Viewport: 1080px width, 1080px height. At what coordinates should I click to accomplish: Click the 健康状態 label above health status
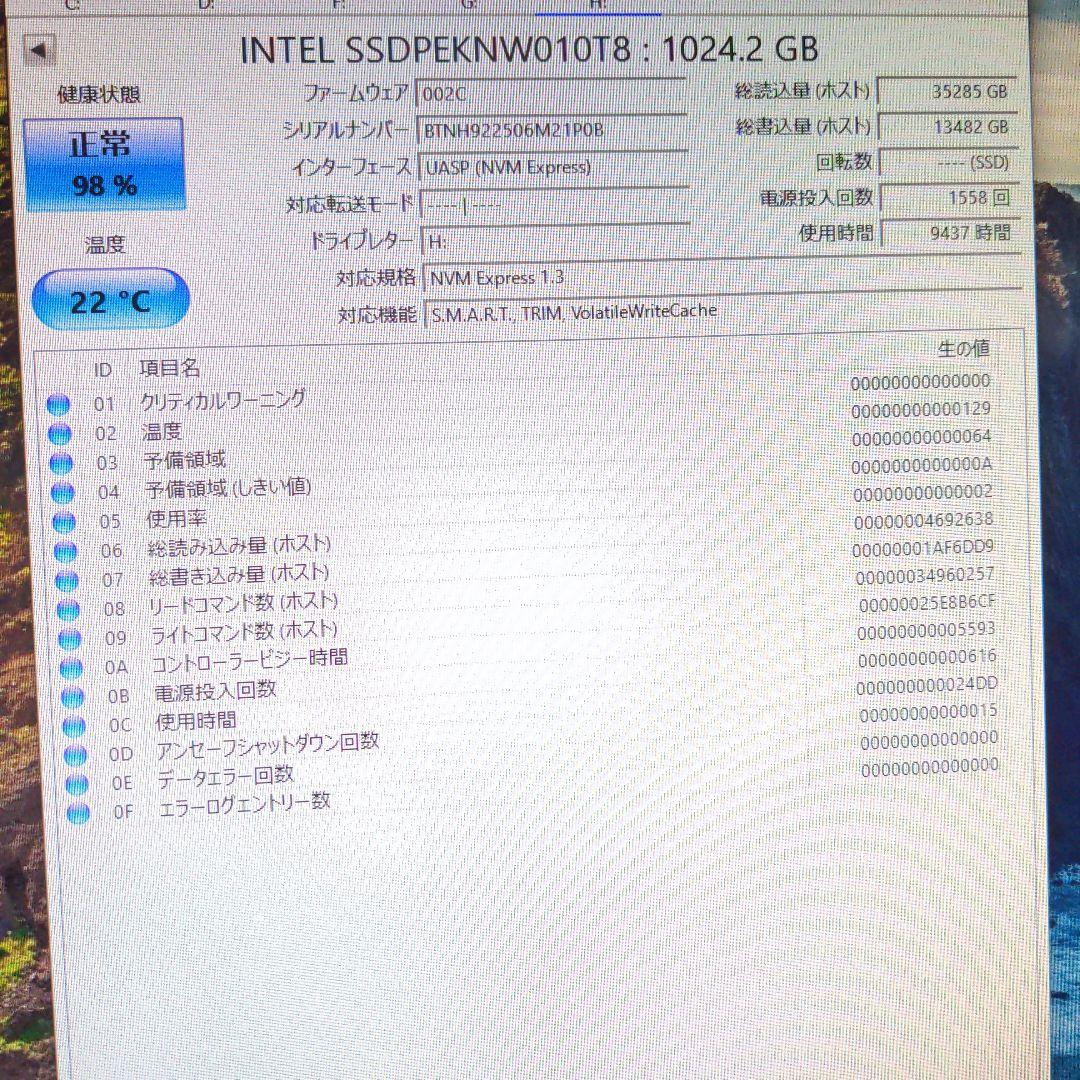[98, 94]
